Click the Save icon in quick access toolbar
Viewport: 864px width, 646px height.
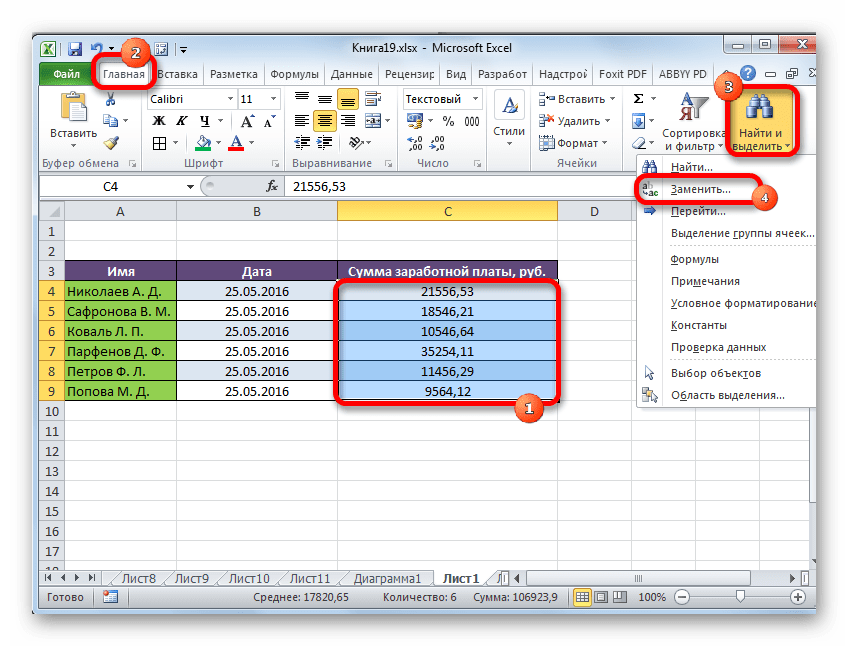[x=75, y=48]
